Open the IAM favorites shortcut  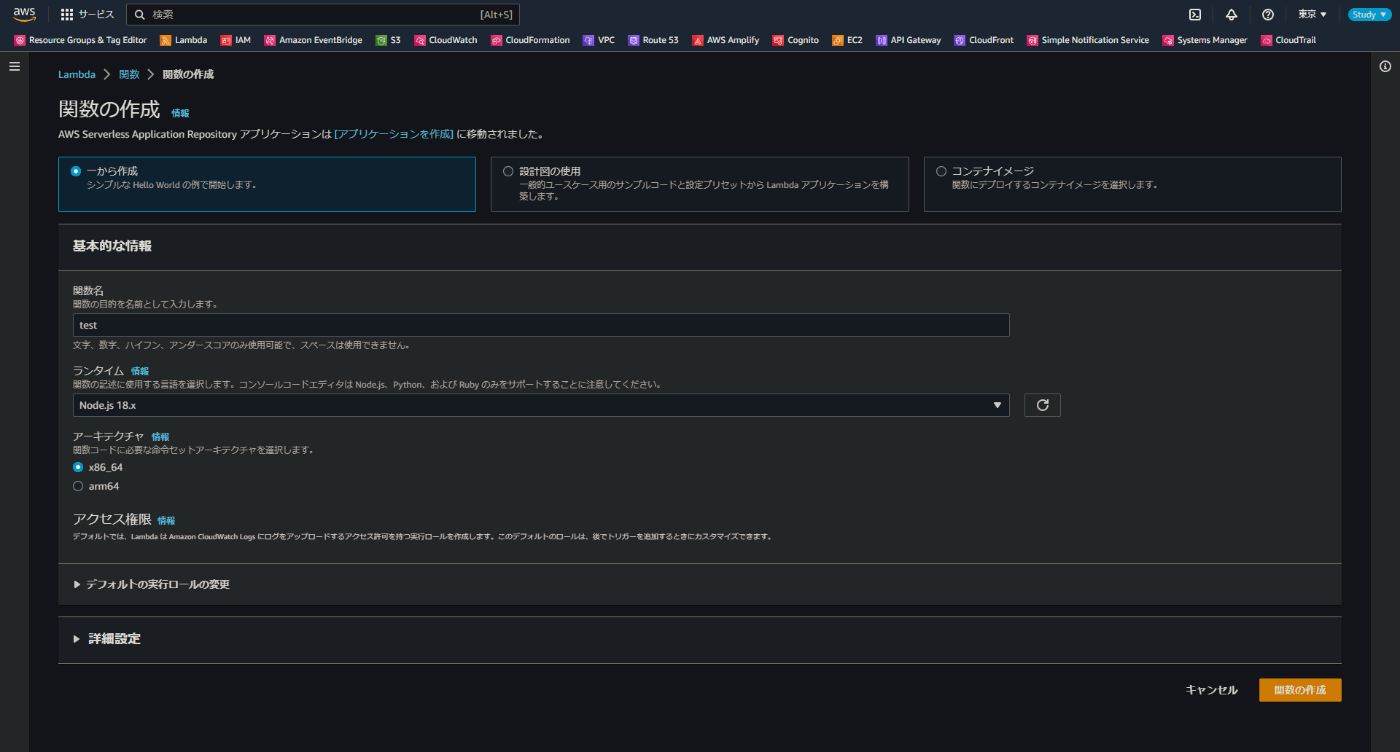click(x=235, y=40)
